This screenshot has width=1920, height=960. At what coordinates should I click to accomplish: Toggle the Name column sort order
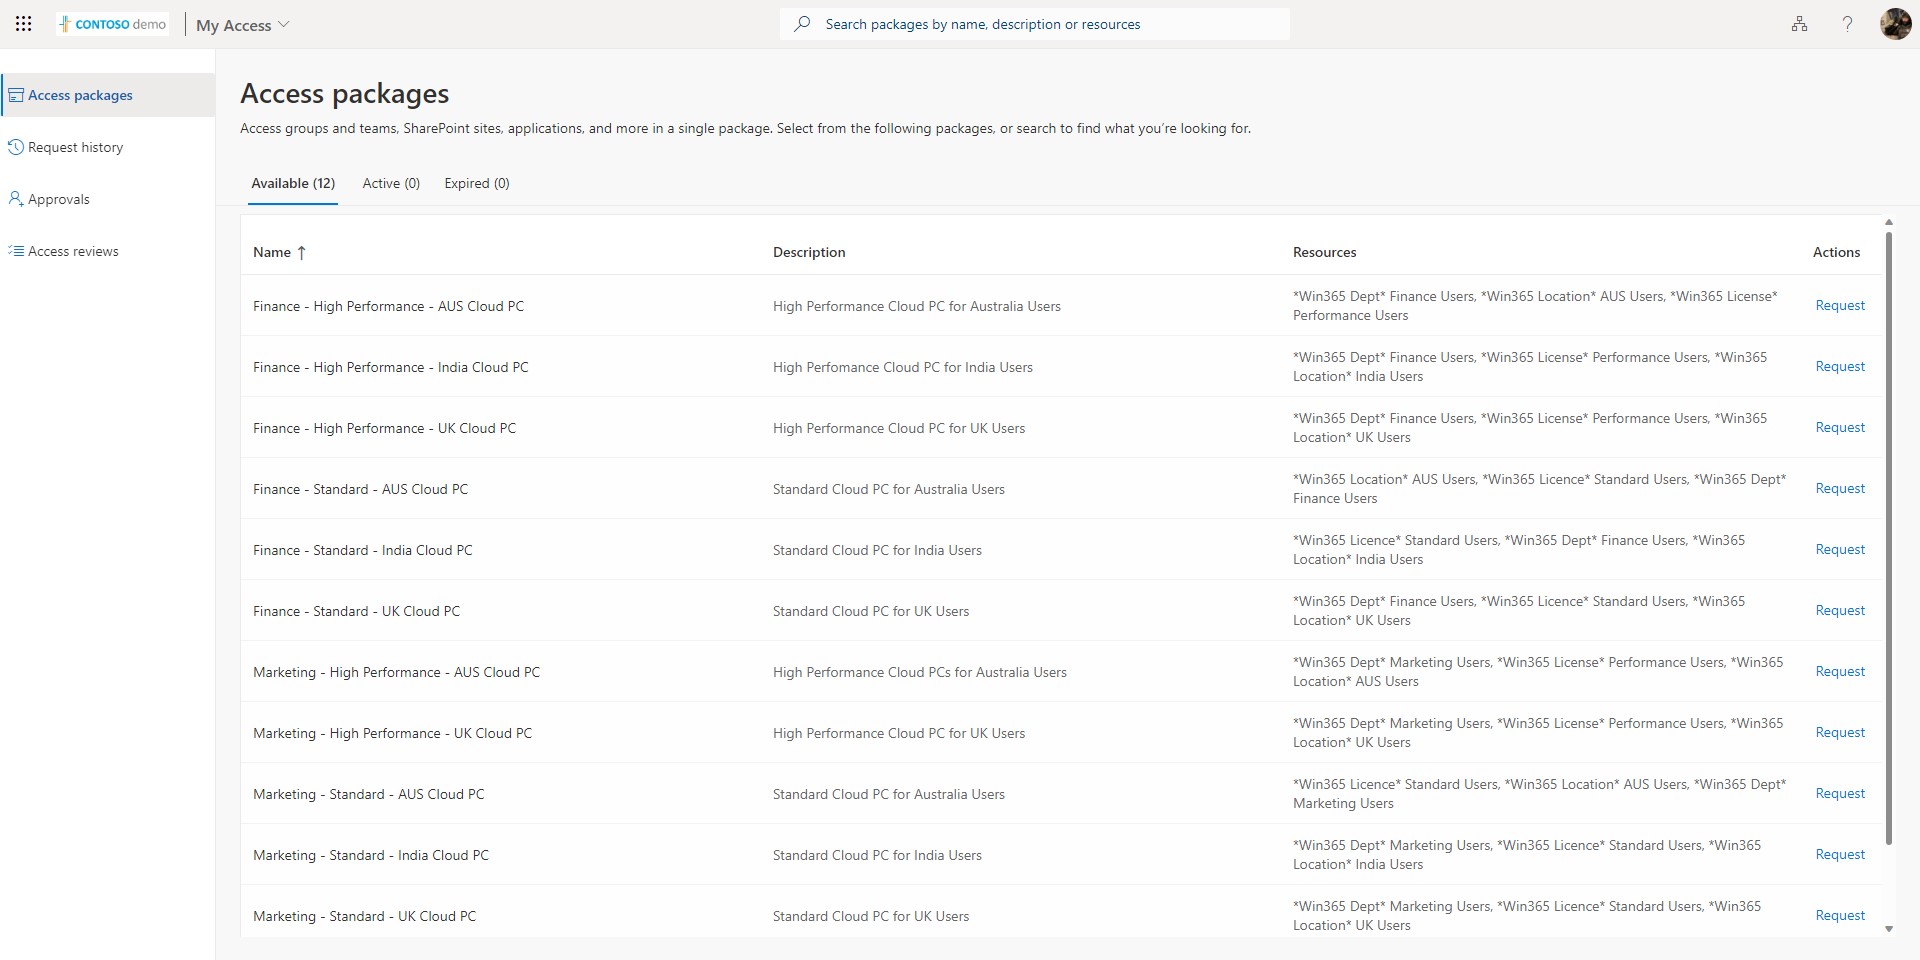[x=279, y=252]
